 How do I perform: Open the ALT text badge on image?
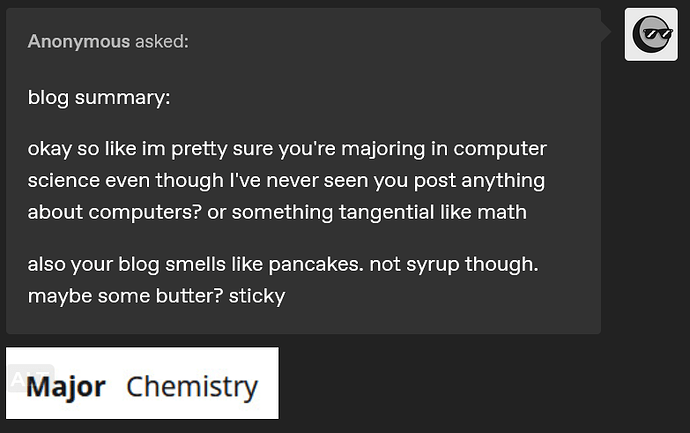point(30,378)
